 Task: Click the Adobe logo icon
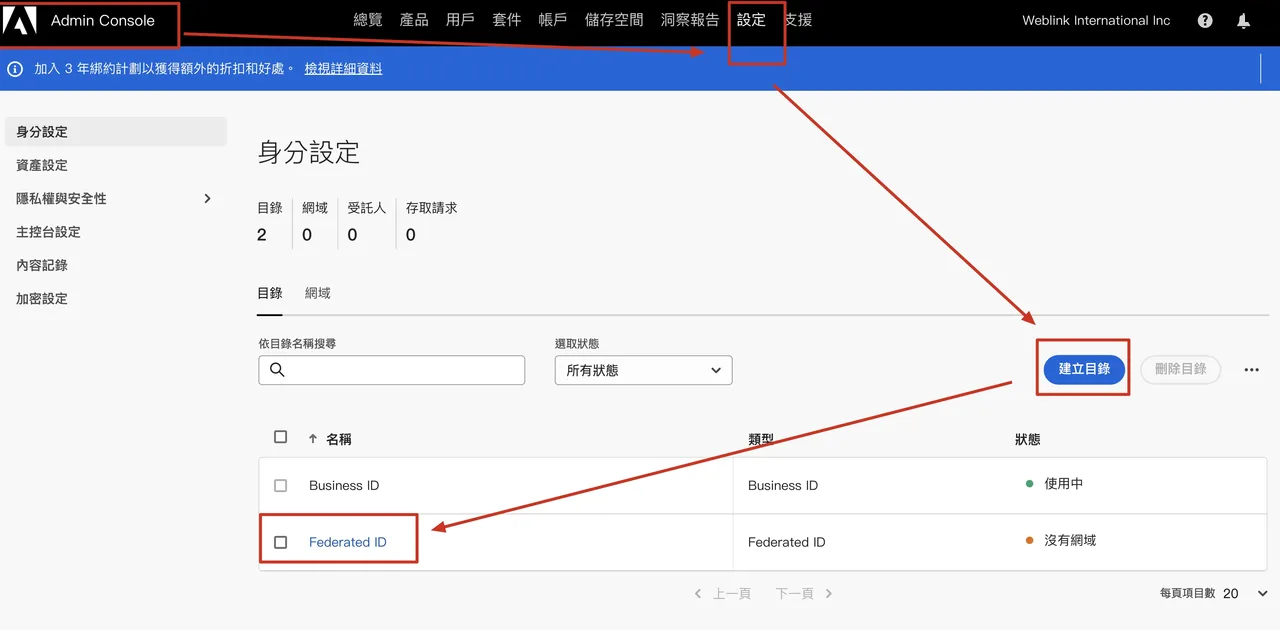[x=19, y=21]
